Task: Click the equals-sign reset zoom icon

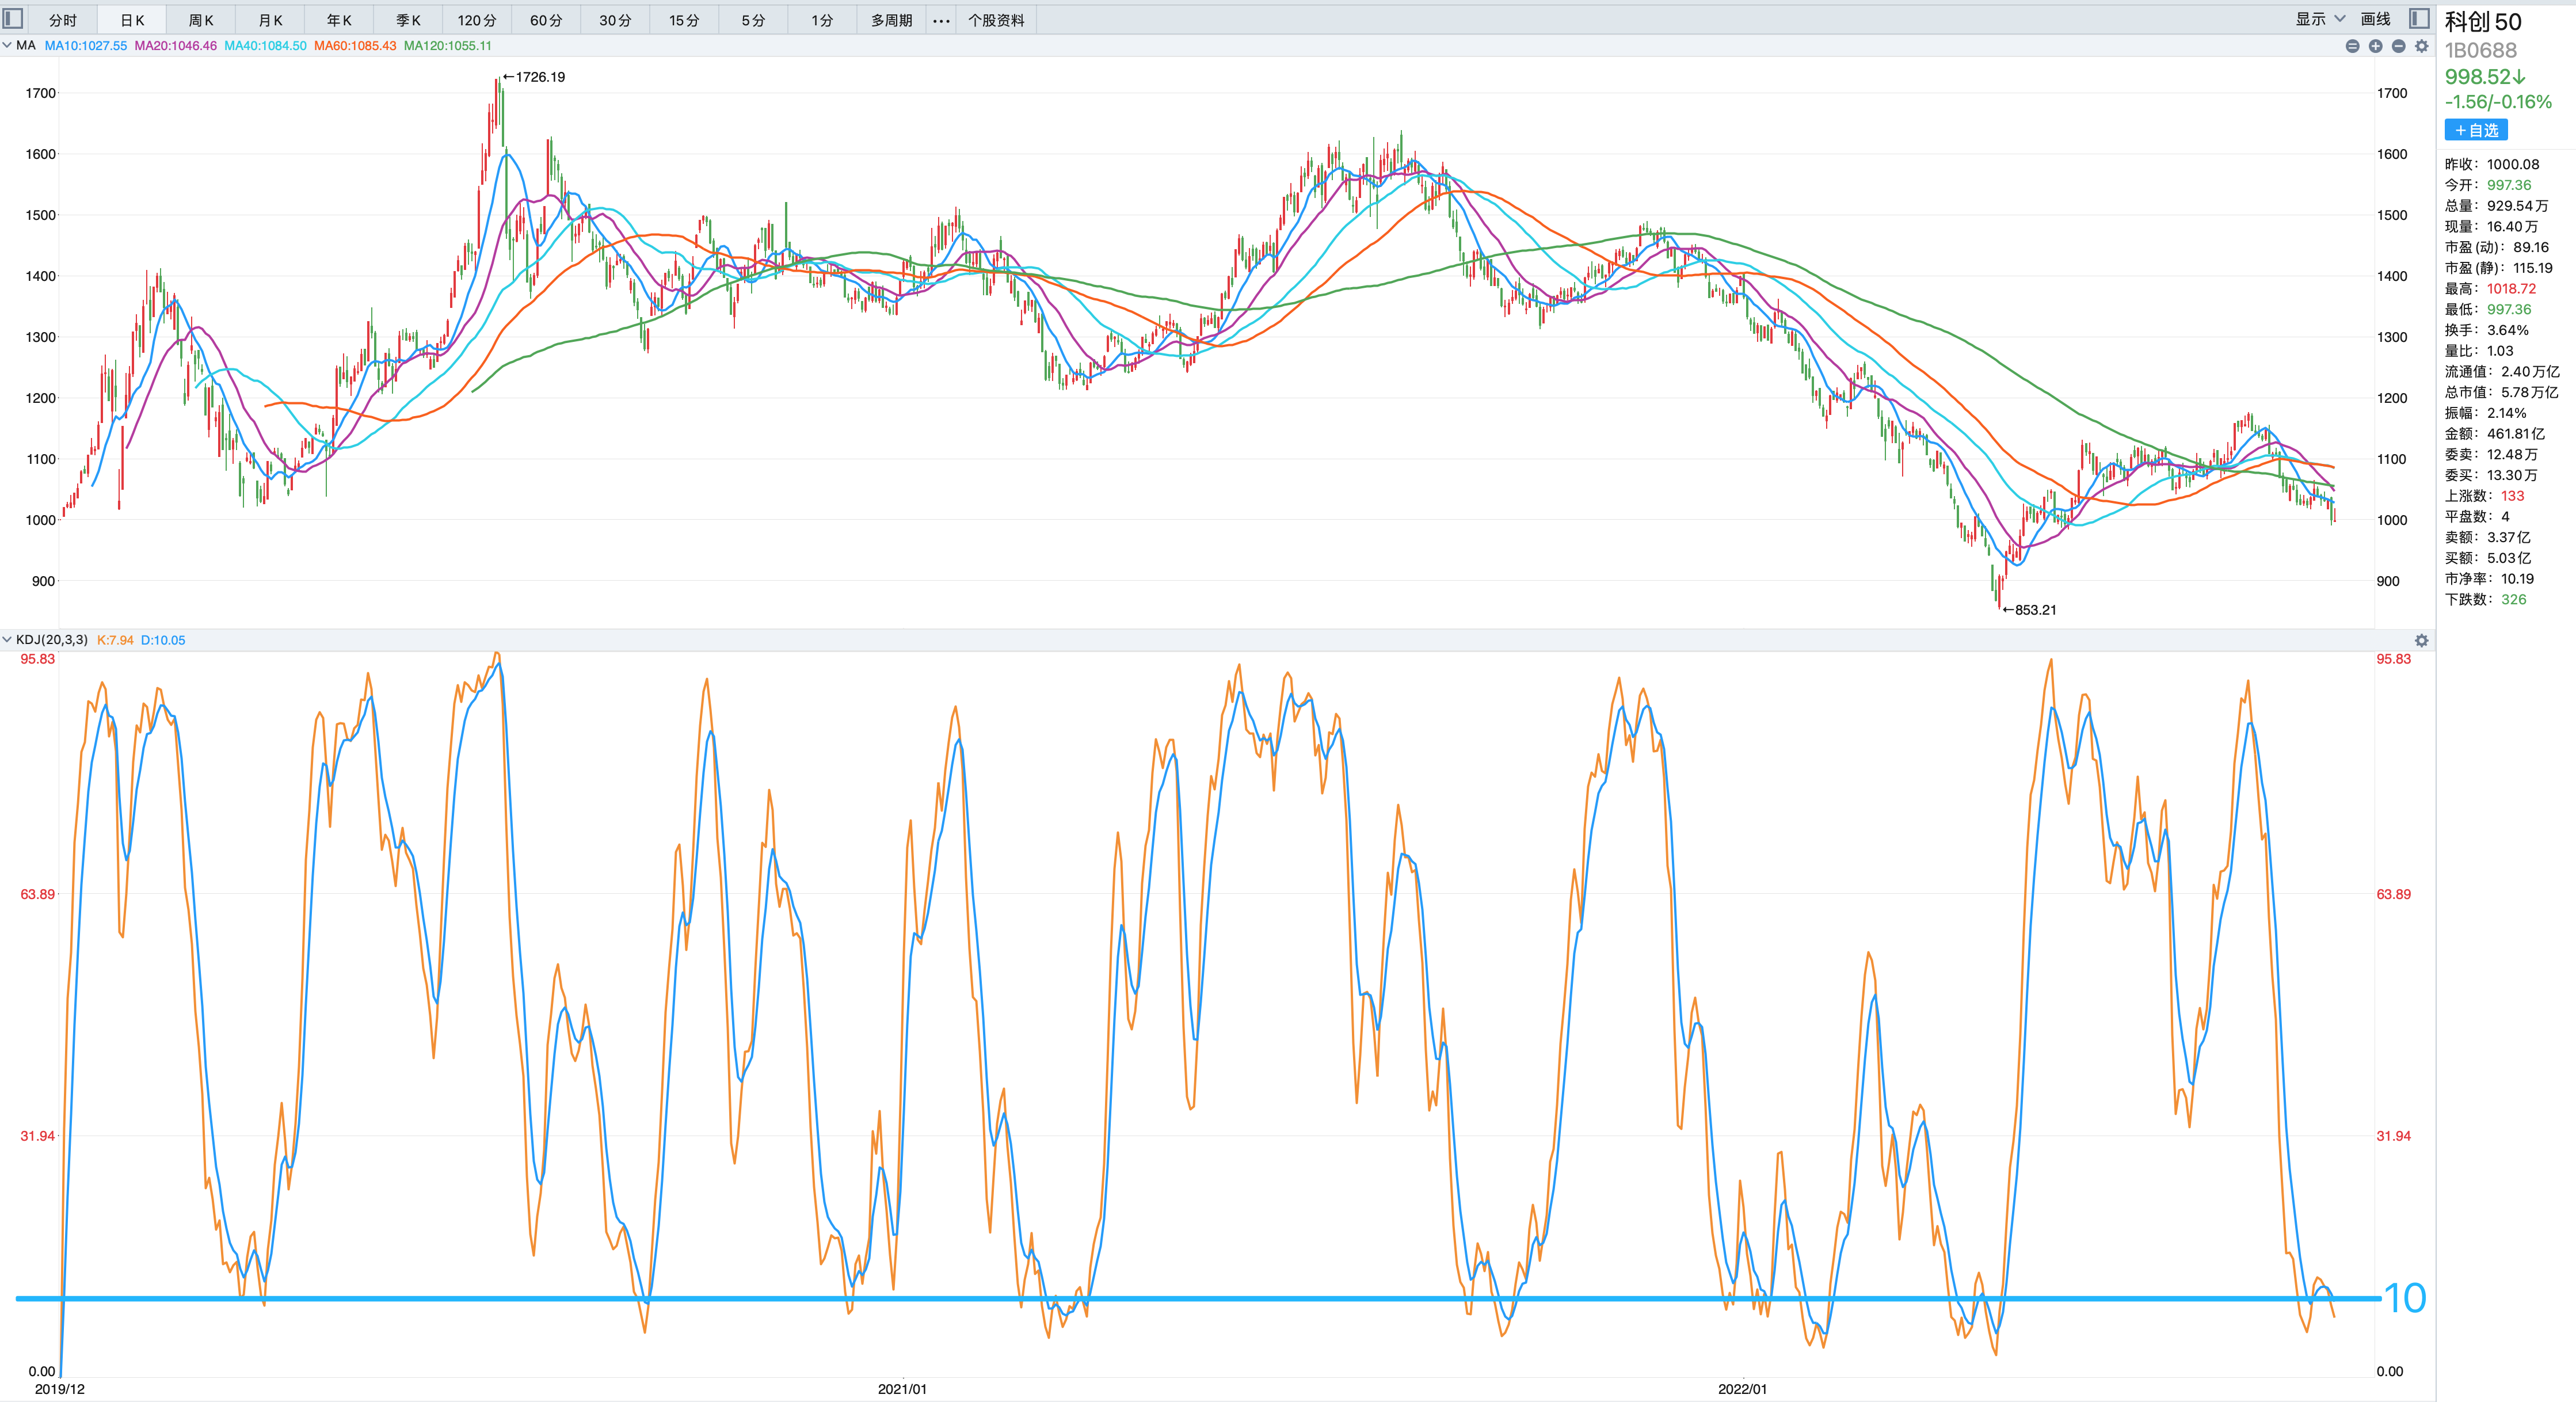Action: point(2352,46)
